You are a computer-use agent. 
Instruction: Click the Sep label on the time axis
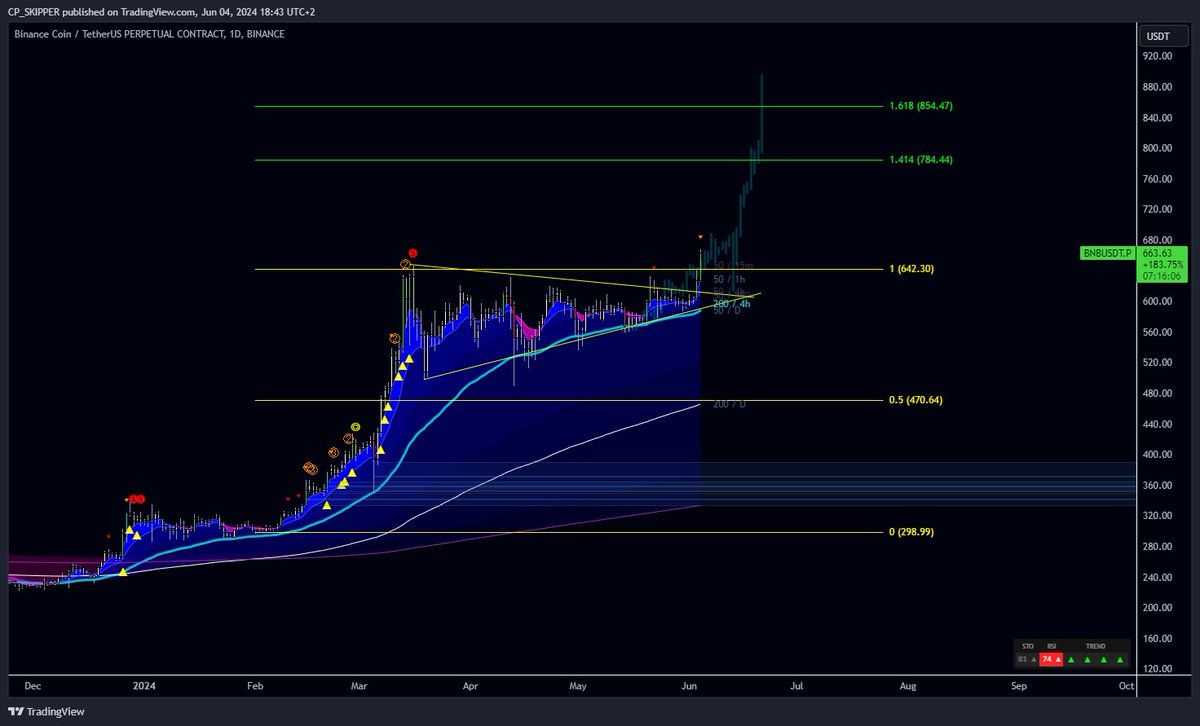tap(1019, 687)
